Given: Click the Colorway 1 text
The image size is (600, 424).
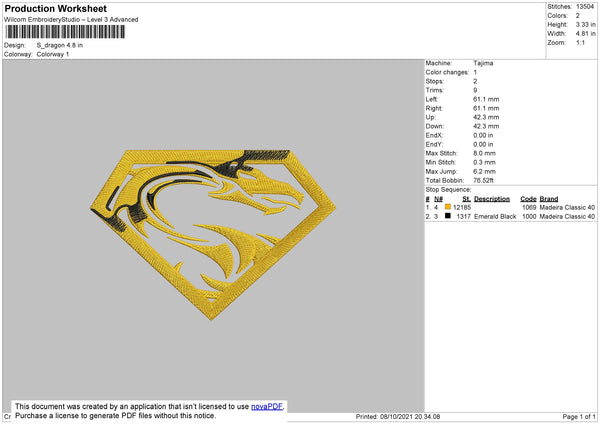Looking at the screenshot, I should pos(53,54).
